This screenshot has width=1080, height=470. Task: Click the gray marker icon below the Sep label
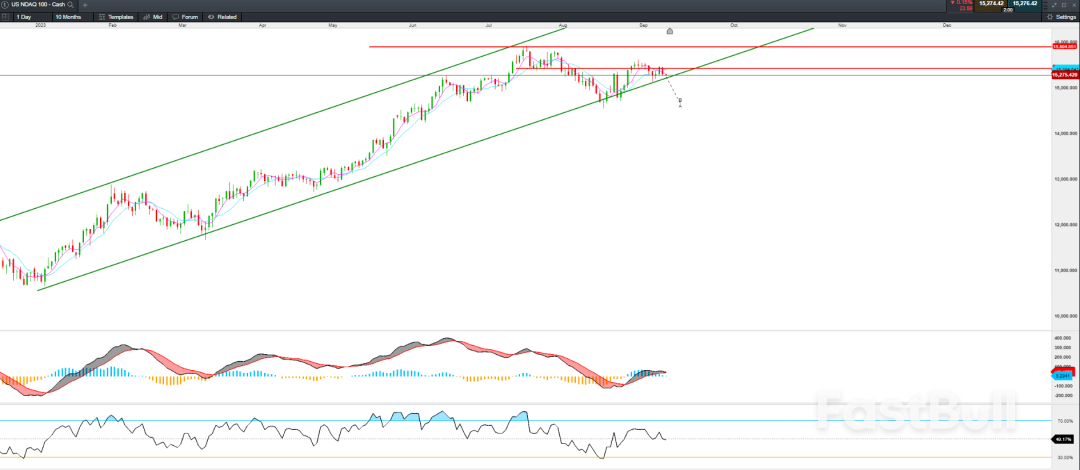click(670, 31)
